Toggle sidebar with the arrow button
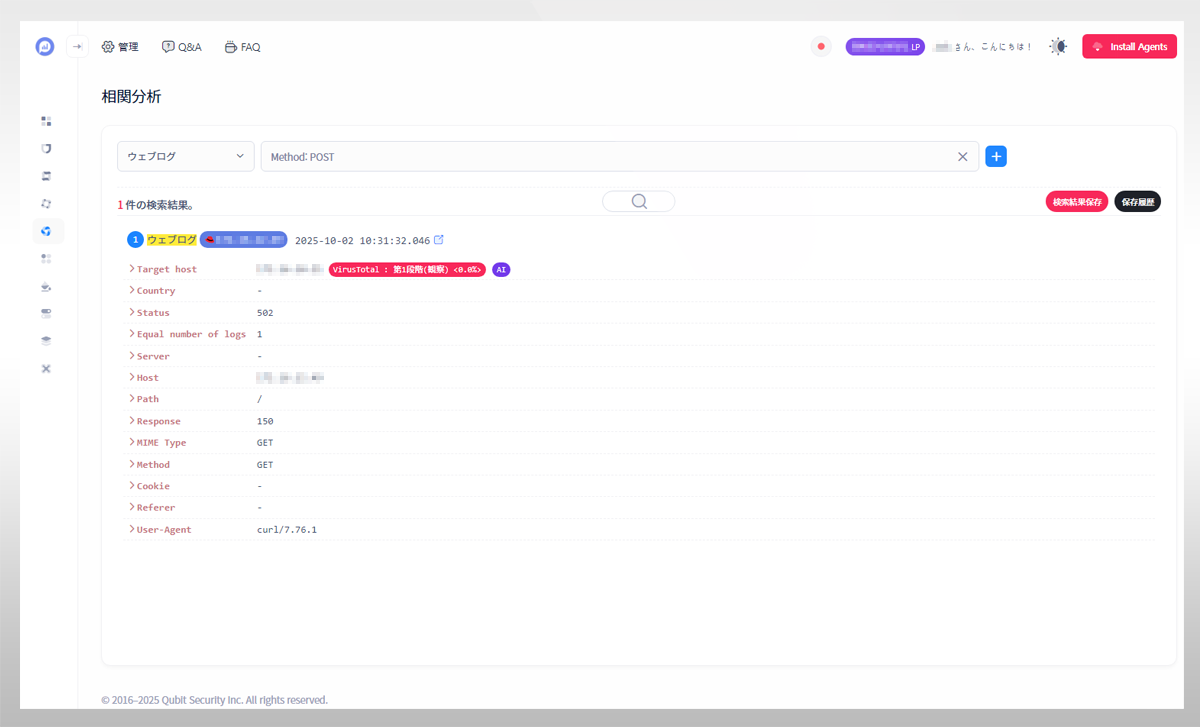 click(77, 47)
